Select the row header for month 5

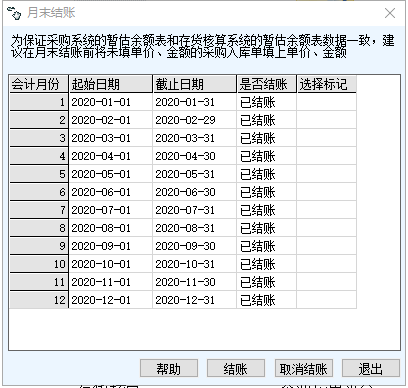[39, 174]
